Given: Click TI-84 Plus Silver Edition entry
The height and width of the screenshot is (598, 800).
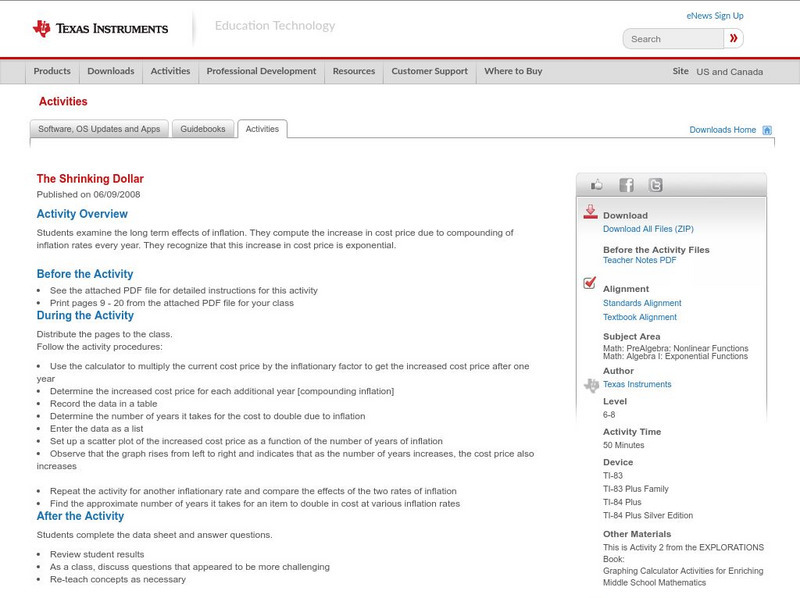Looking at the screenshot, I should tap(648, 515).
